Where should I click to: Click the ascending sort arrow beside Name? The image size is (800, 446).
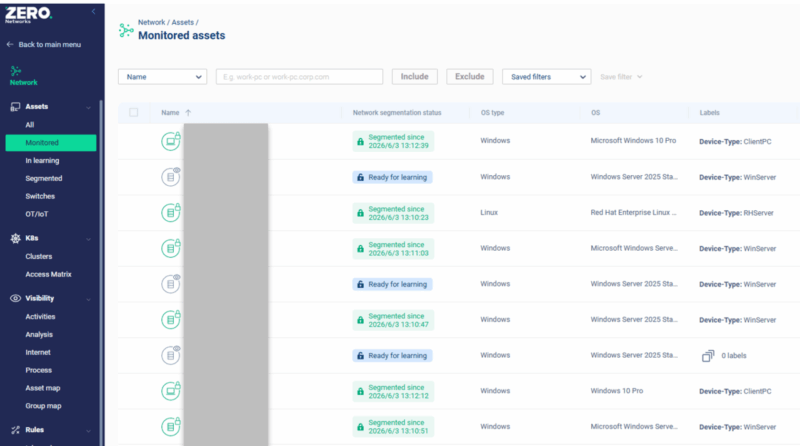coord(188,113)
